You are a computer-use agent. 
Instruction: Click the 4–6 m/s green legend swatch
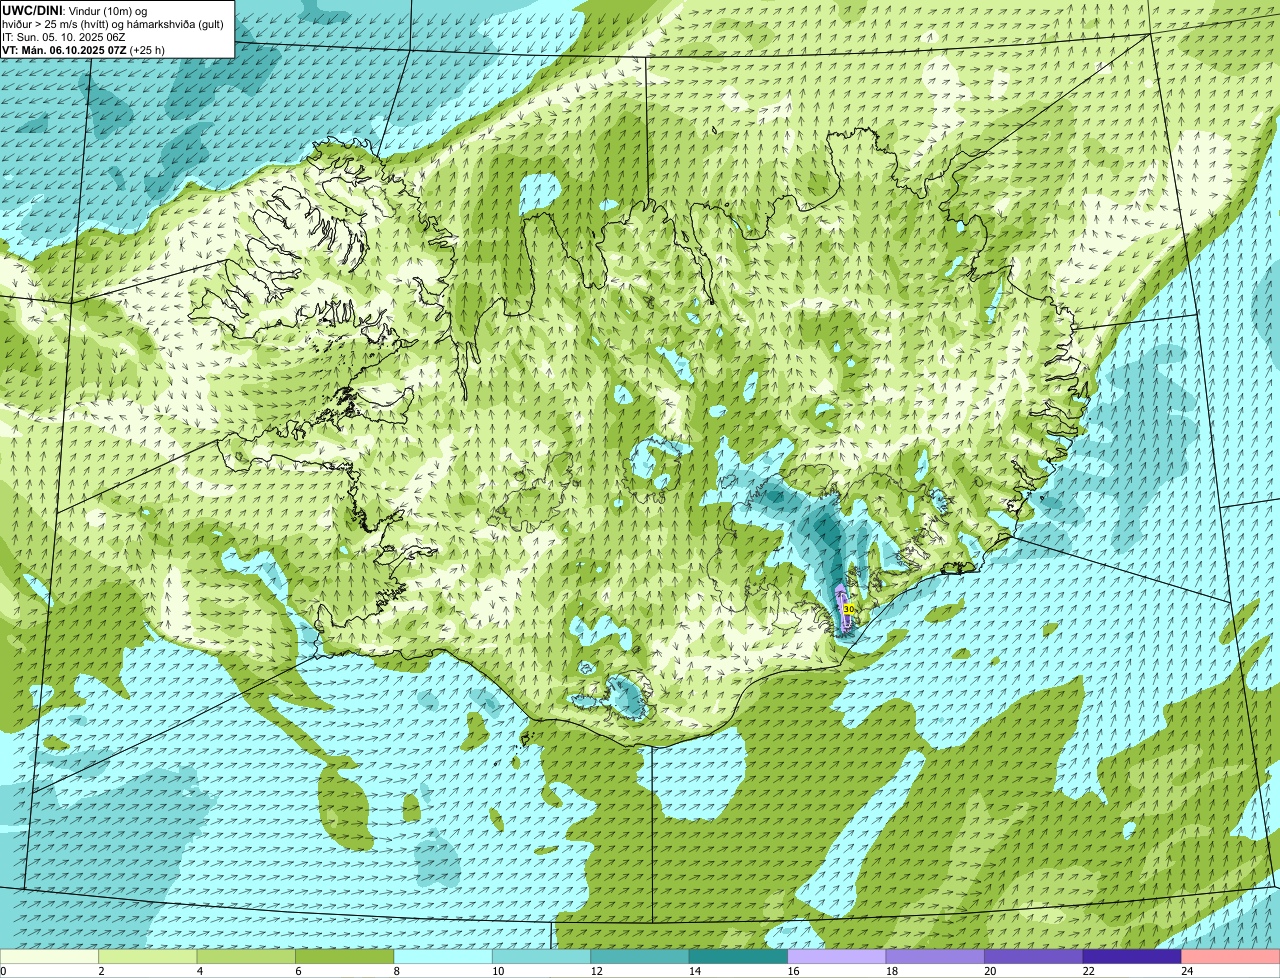(247, 956)
